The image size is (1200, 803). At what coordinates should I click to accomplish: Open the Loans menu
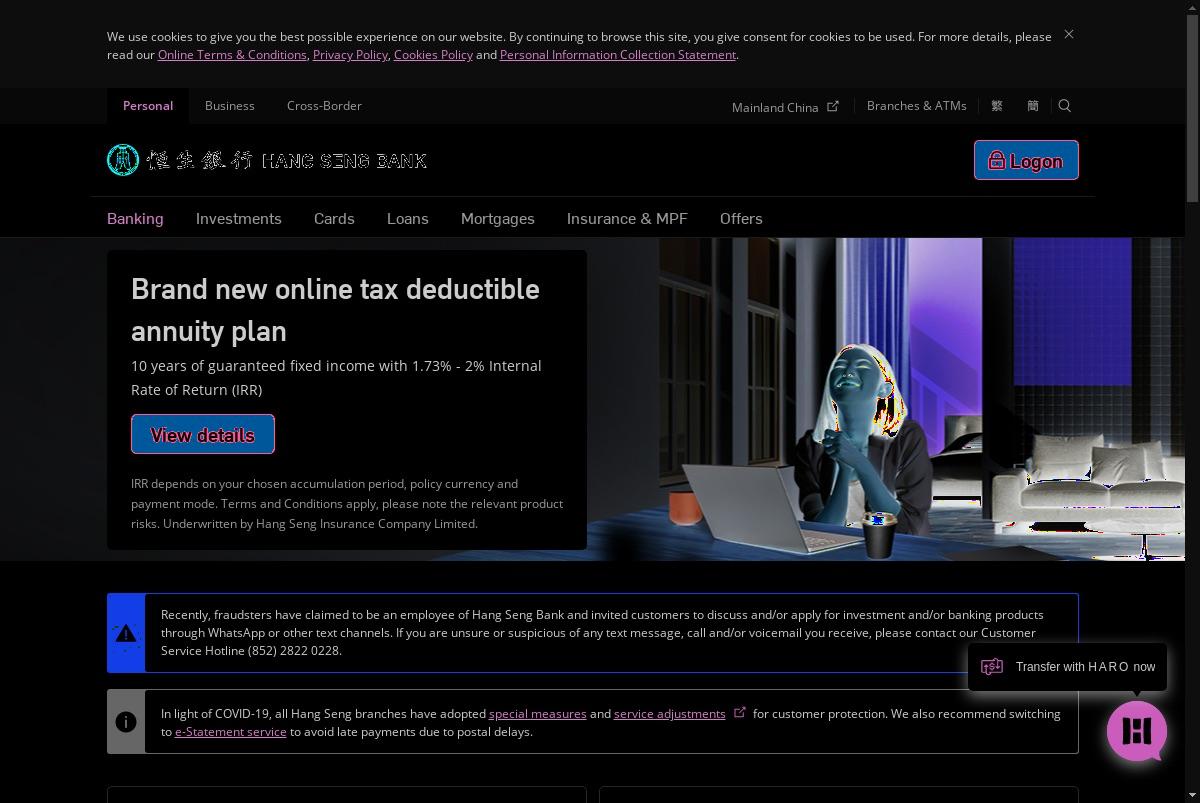click(408, 218)
